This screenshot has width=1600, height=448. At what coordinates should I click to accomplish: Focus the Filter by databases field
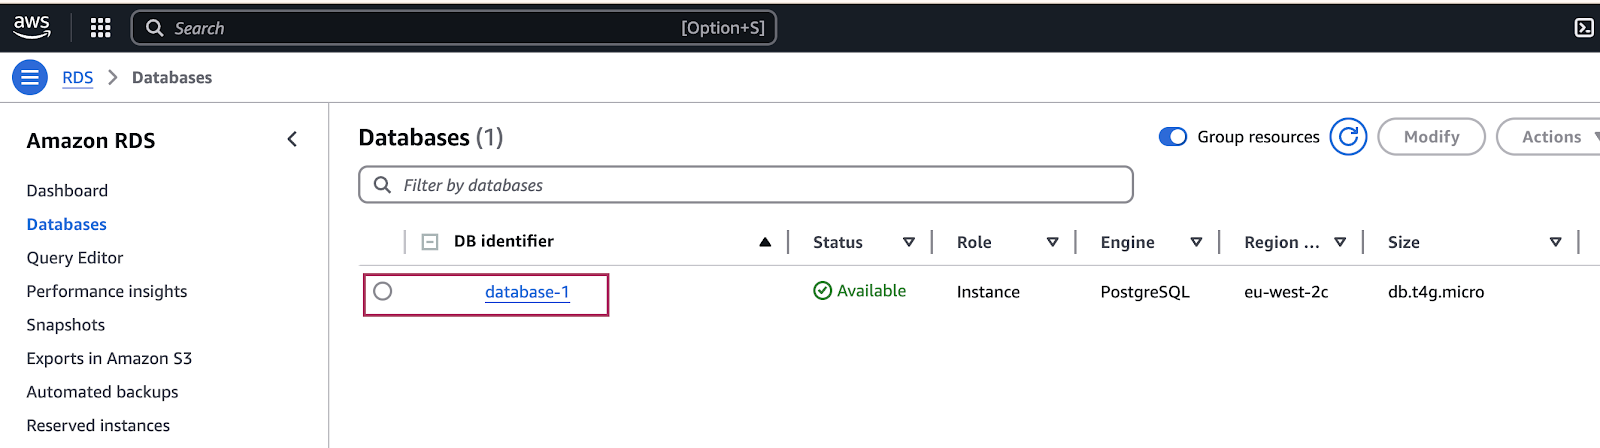click(x=746, y=185)
